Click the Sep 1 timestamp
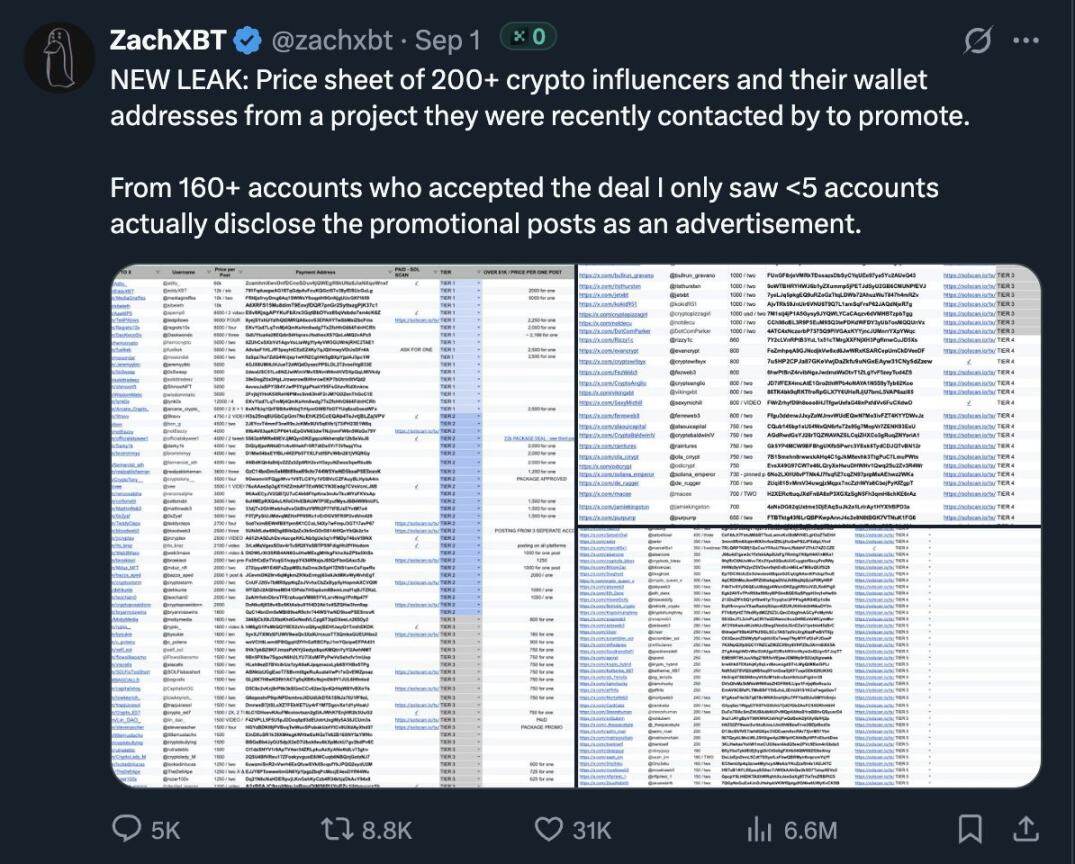The image size is (1075, 864). pyautogui.click(x=446, y=40)
